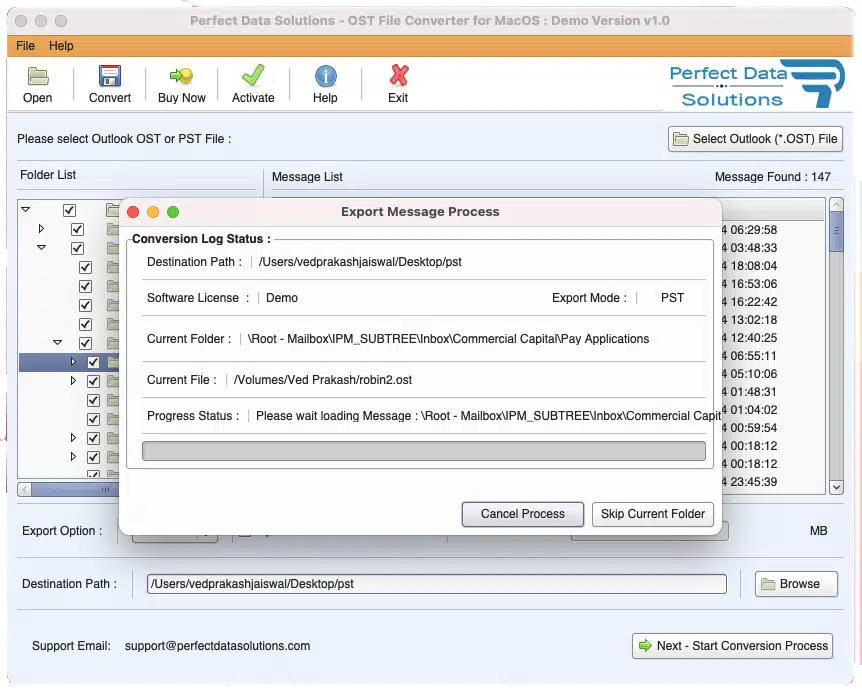Select the message row timed 13:02:18
Image resolution: width=862 pixels, height=689 pixels.
pyautogui.click(x=773, y=320)
